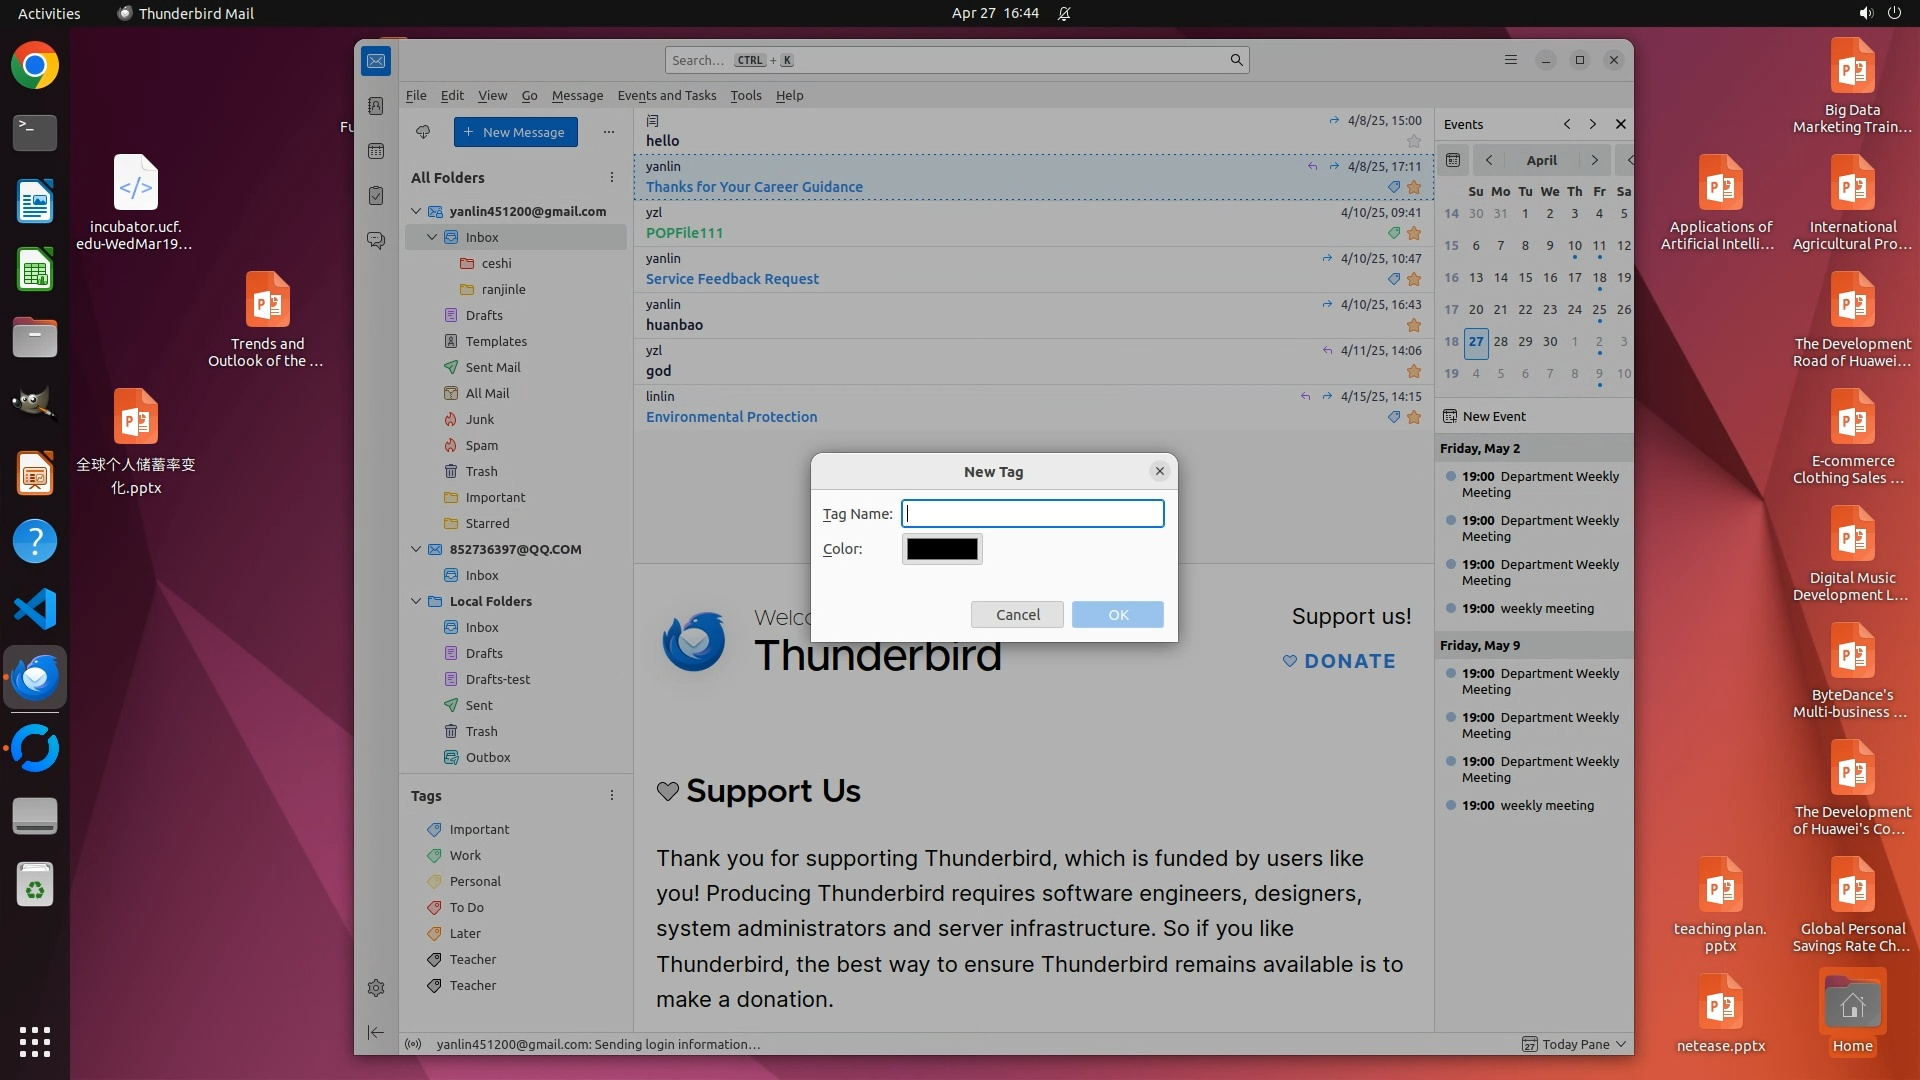1920x1080 pixels.
Task: Click Cancel in New Tag dialog
Action: tap(1017, 614)
